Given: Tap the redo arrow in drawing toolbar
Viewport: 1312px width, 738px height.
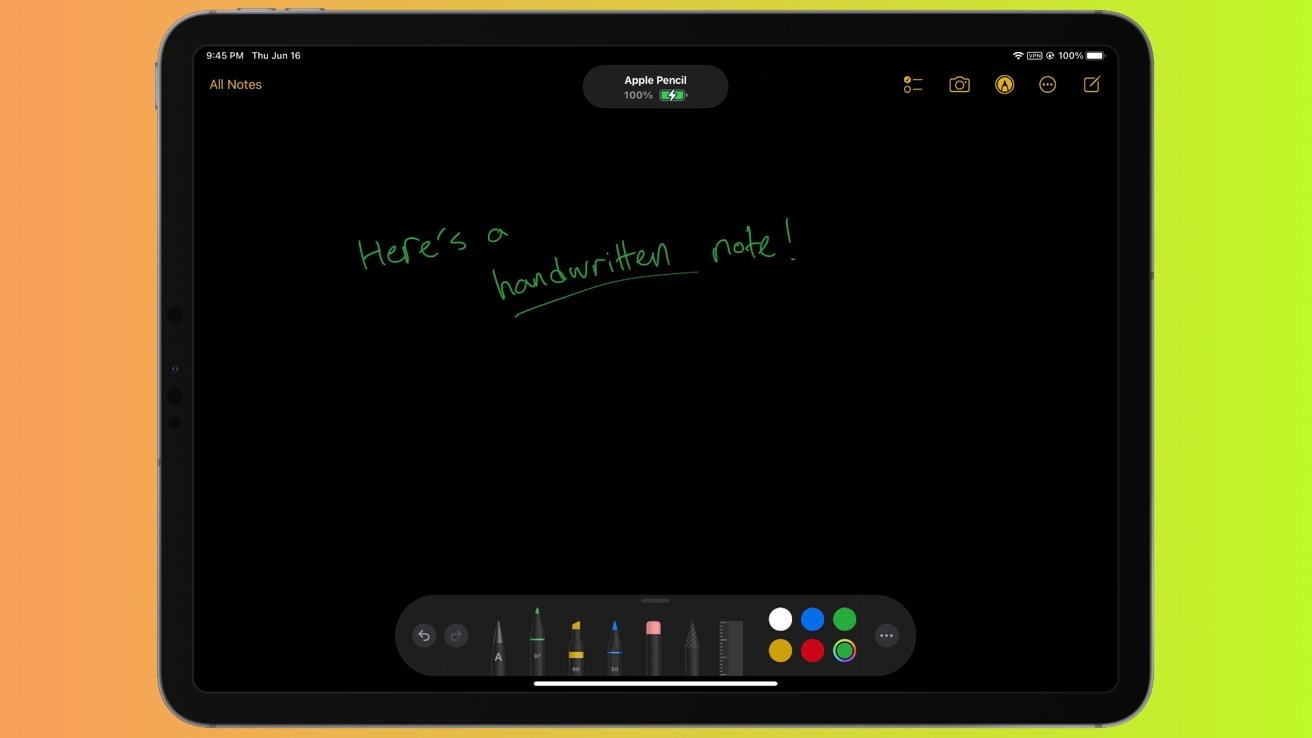Looking at the screenshot, I should (x=456, y=636).
